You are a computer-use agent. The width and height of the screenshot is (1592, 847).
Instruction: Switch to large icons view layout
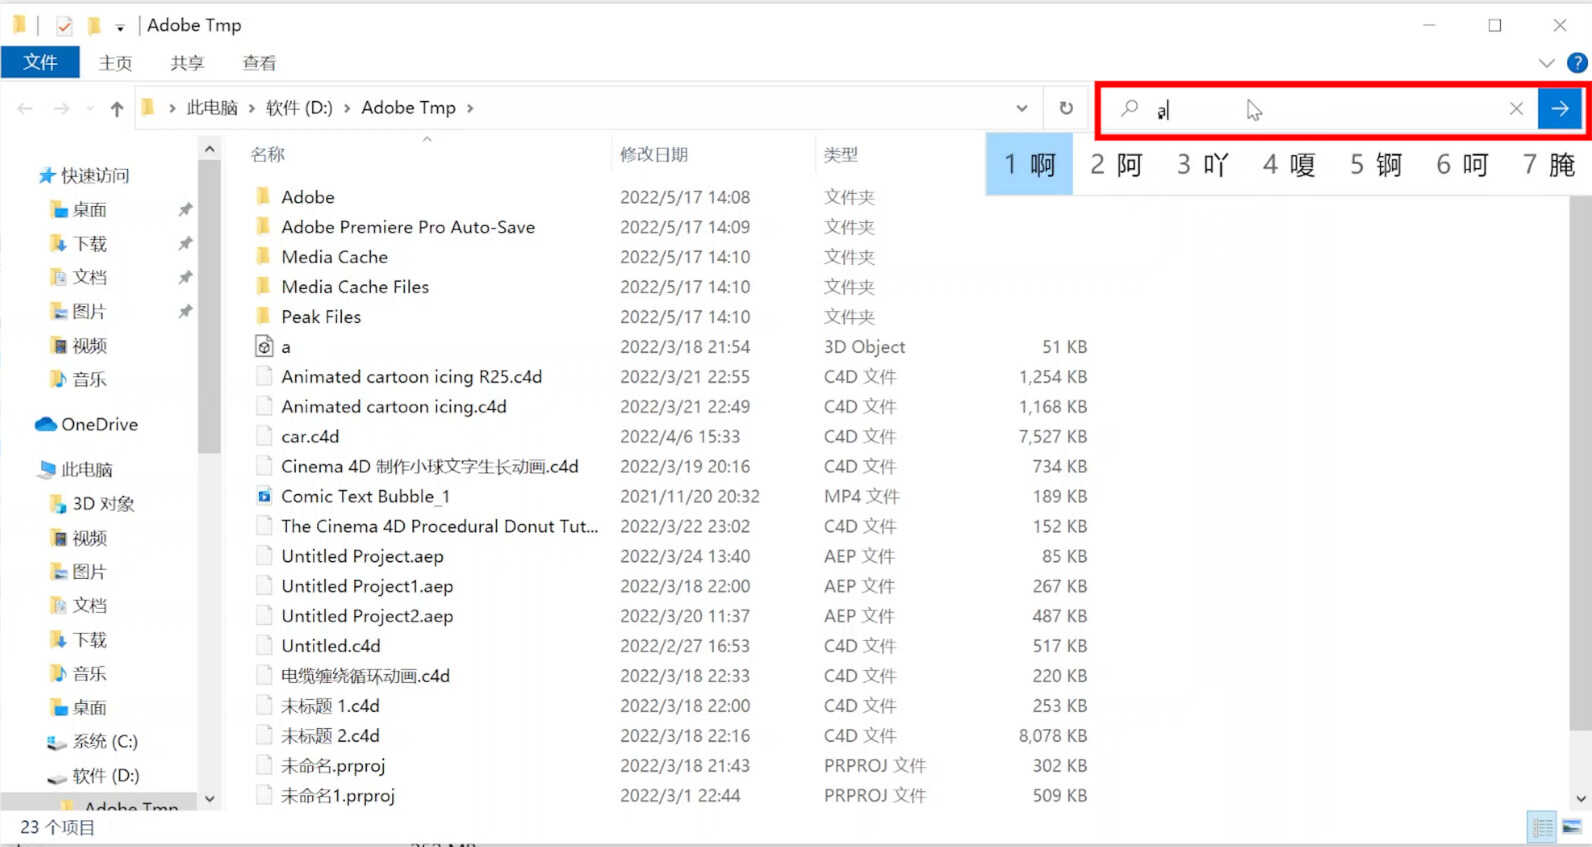1572,827
